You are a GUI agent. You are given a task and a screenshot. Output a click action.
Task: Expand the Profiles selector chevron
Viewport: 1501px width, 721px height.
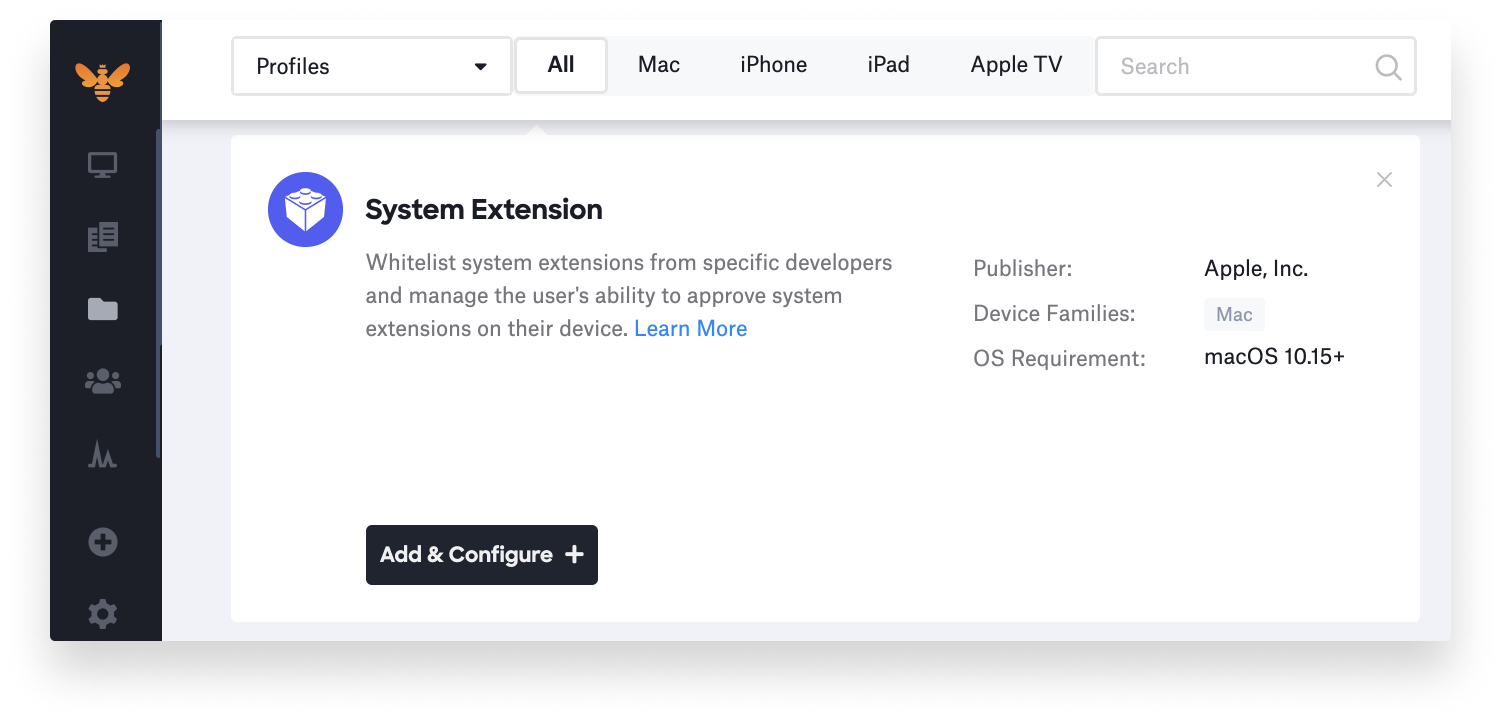[482, 65]
